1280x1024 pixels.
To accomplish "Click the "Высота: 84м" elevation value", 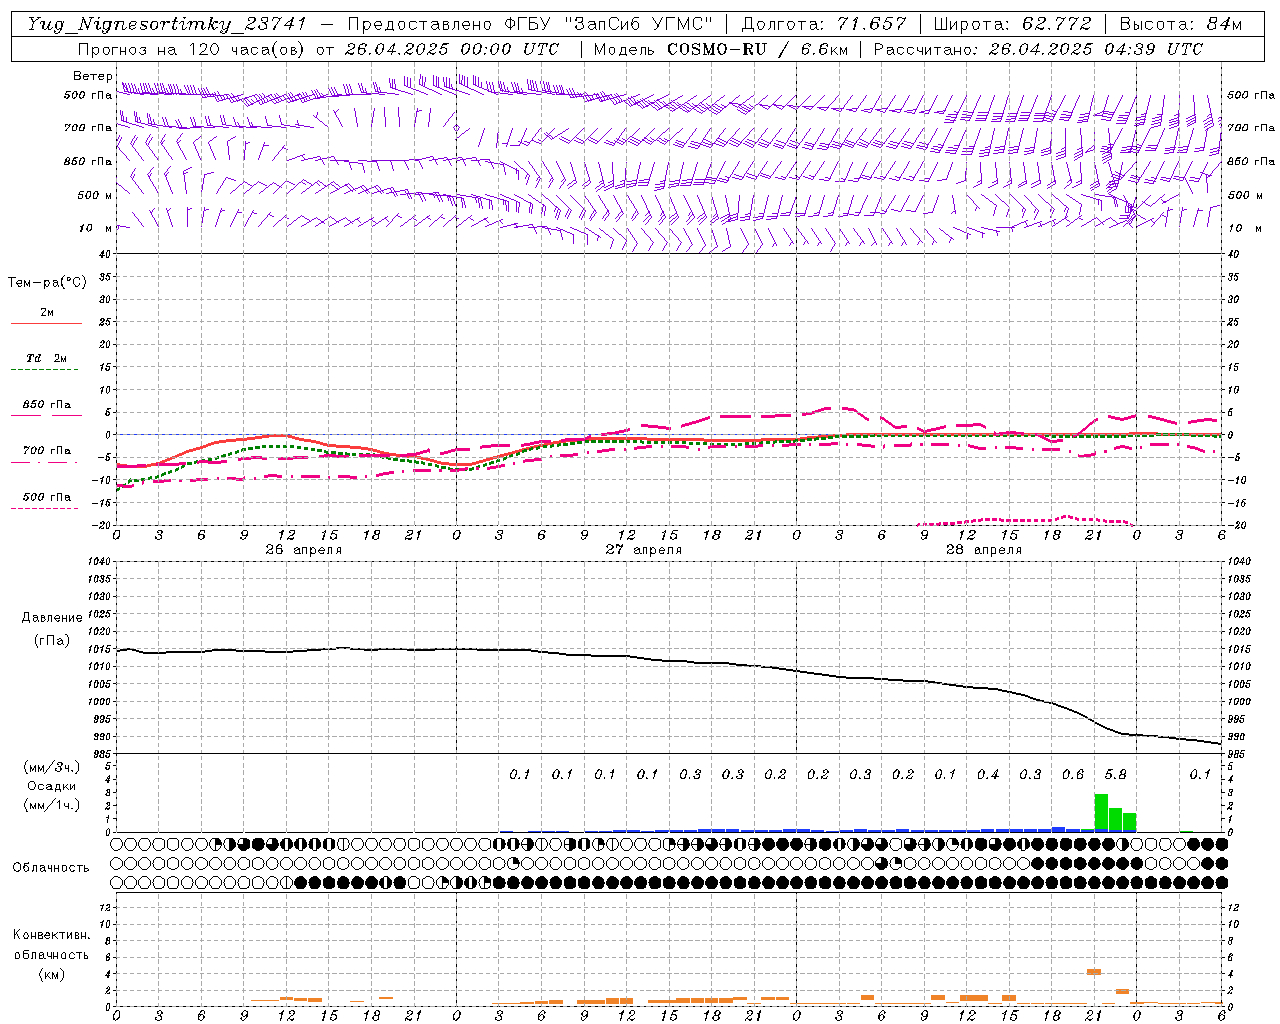I will (1181, 24).
